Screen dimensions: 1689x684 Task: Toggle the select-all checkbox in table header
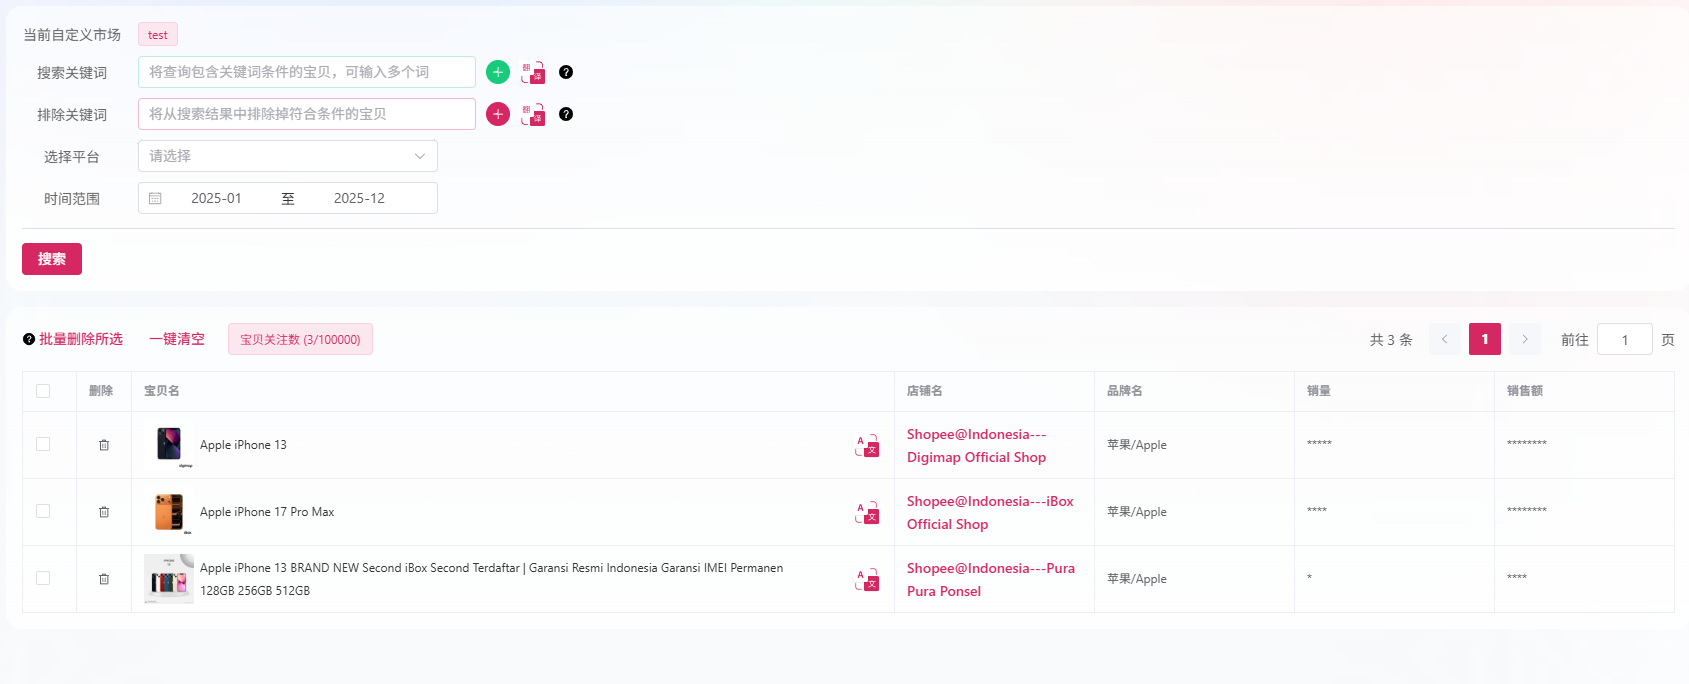tap(43, 391)
